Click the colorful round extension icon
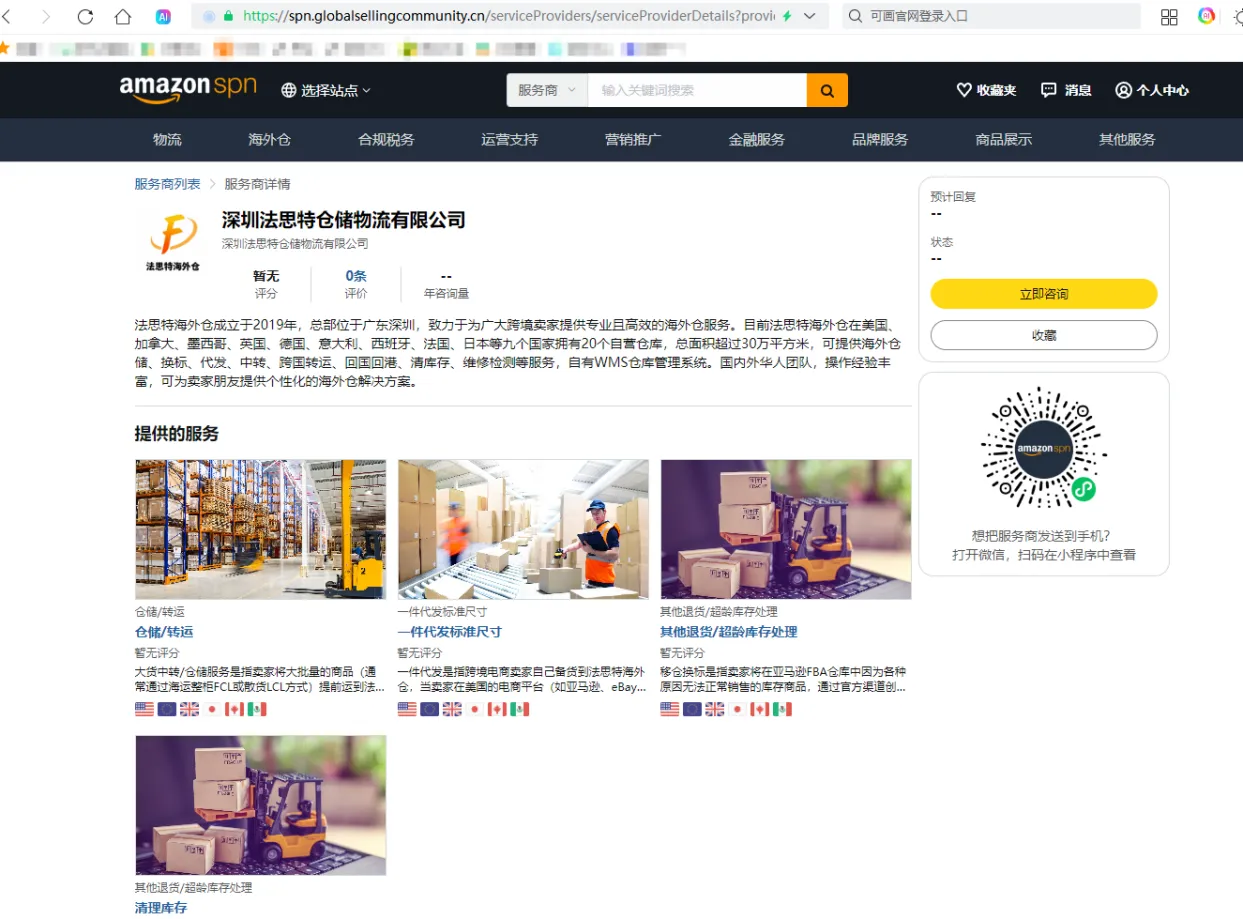The image size is (1243, 919). 1206,16
